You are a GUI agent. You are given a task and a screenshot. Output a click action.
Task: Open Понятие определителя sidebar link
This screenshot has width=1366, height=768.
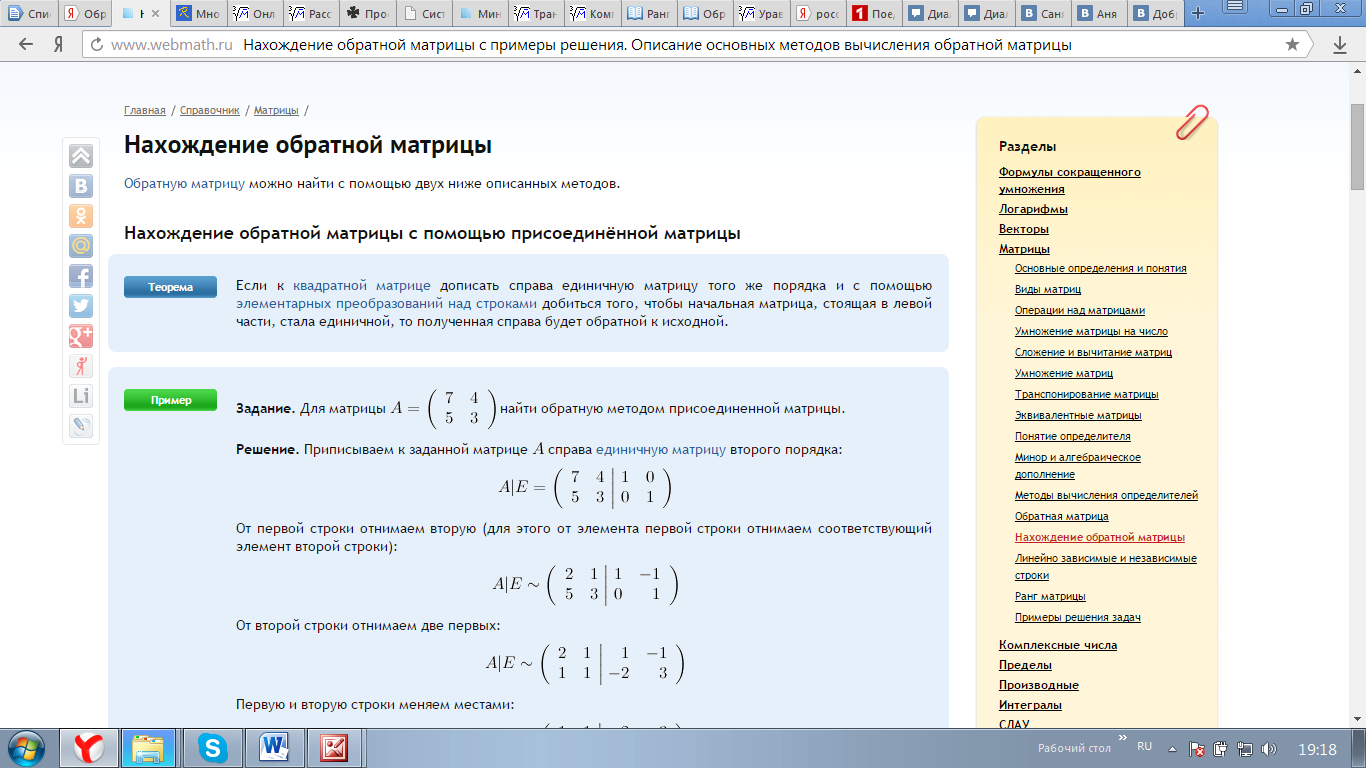click(x=1073, y=436)
